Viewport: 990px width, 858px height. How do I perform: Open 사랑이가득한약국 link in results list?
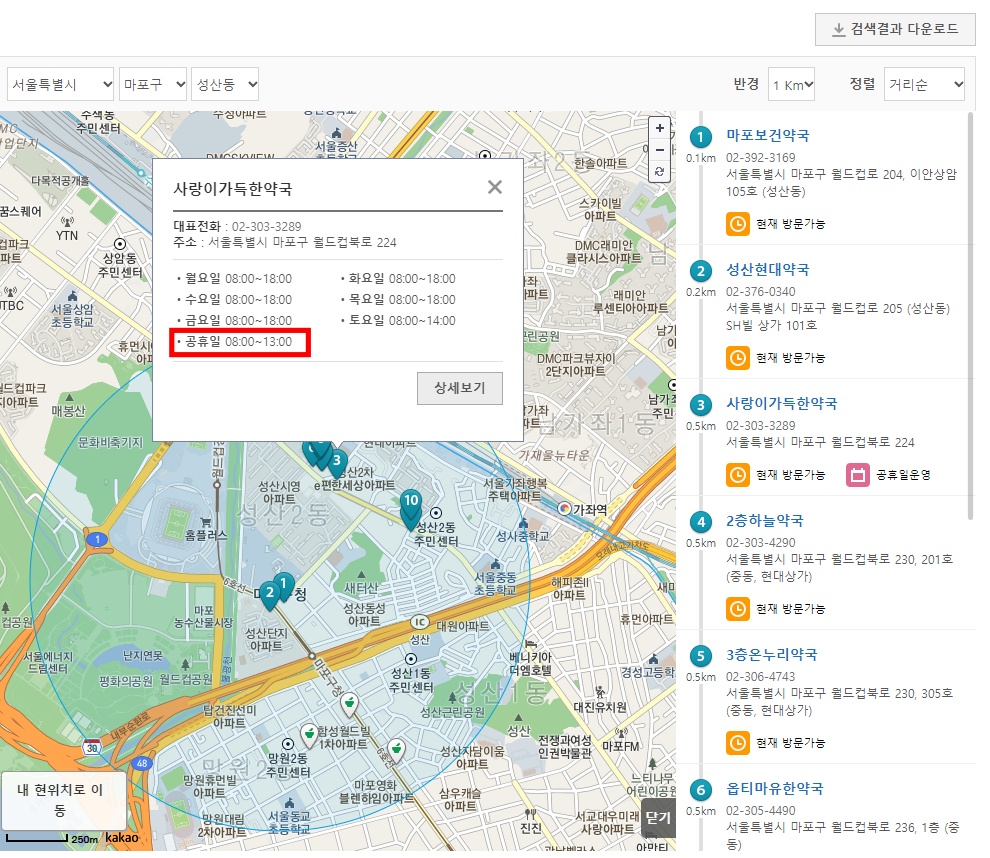pyautogui.click(x=782, y=403)
